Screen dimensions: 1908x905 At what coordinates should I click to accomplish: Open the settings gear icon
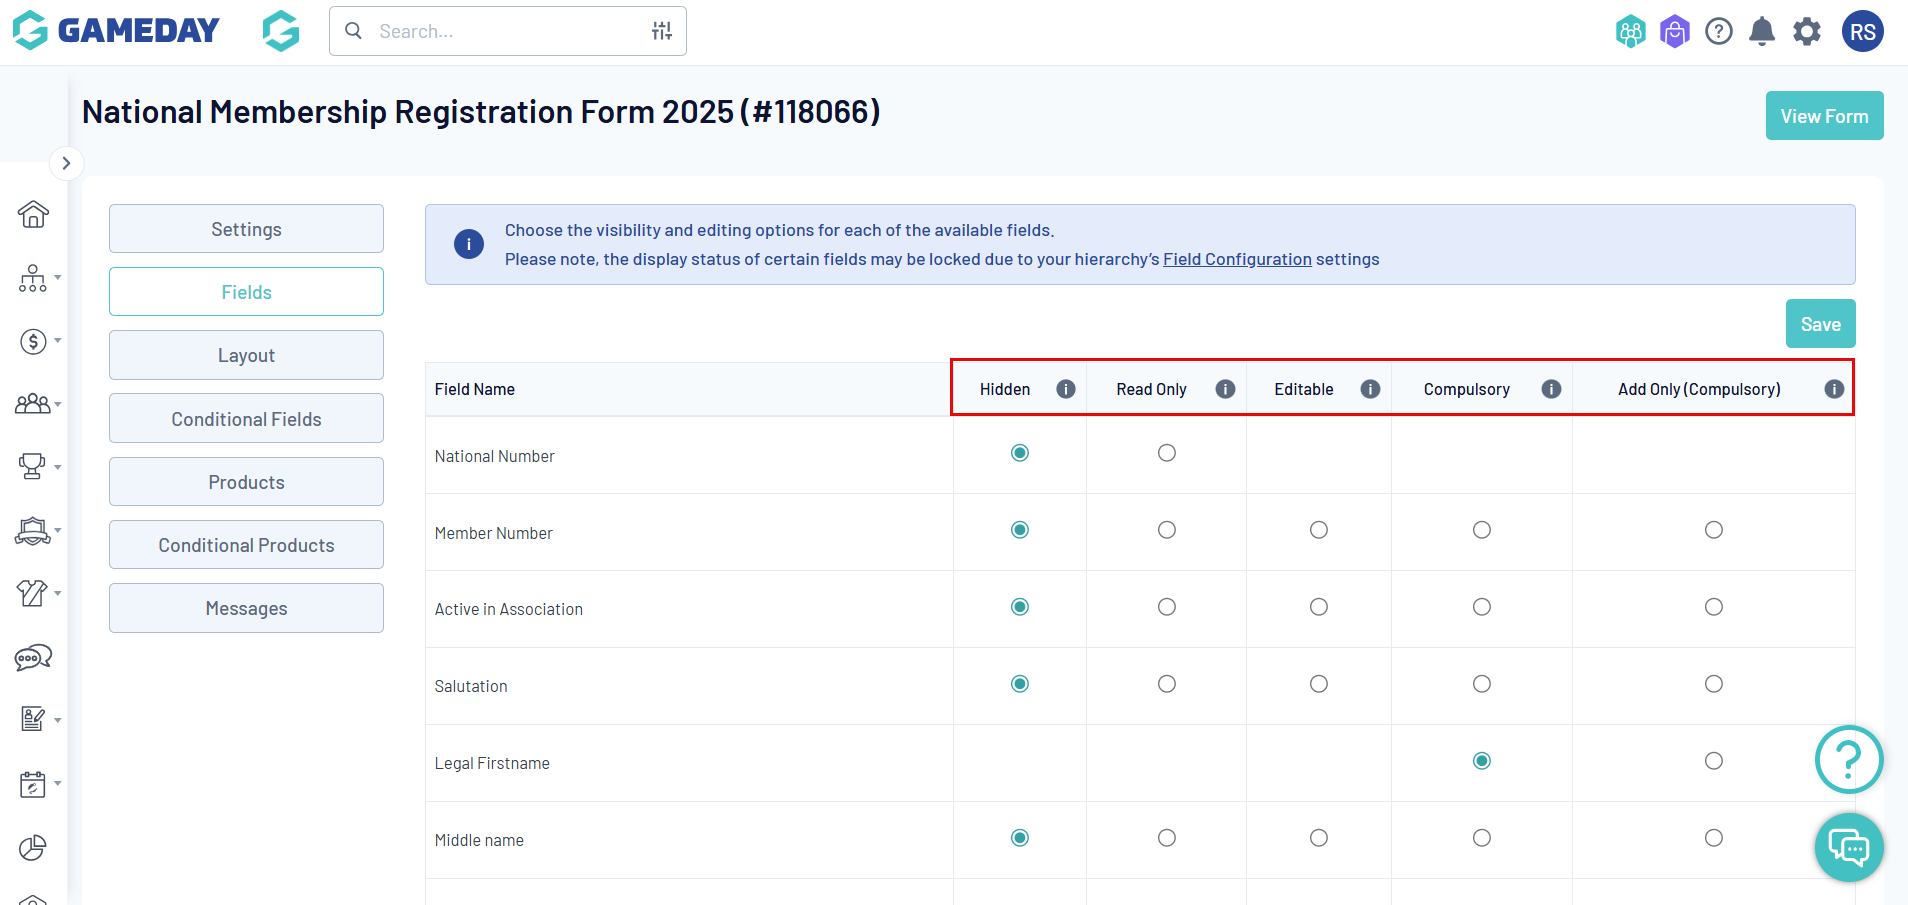tap(1807, 32)
